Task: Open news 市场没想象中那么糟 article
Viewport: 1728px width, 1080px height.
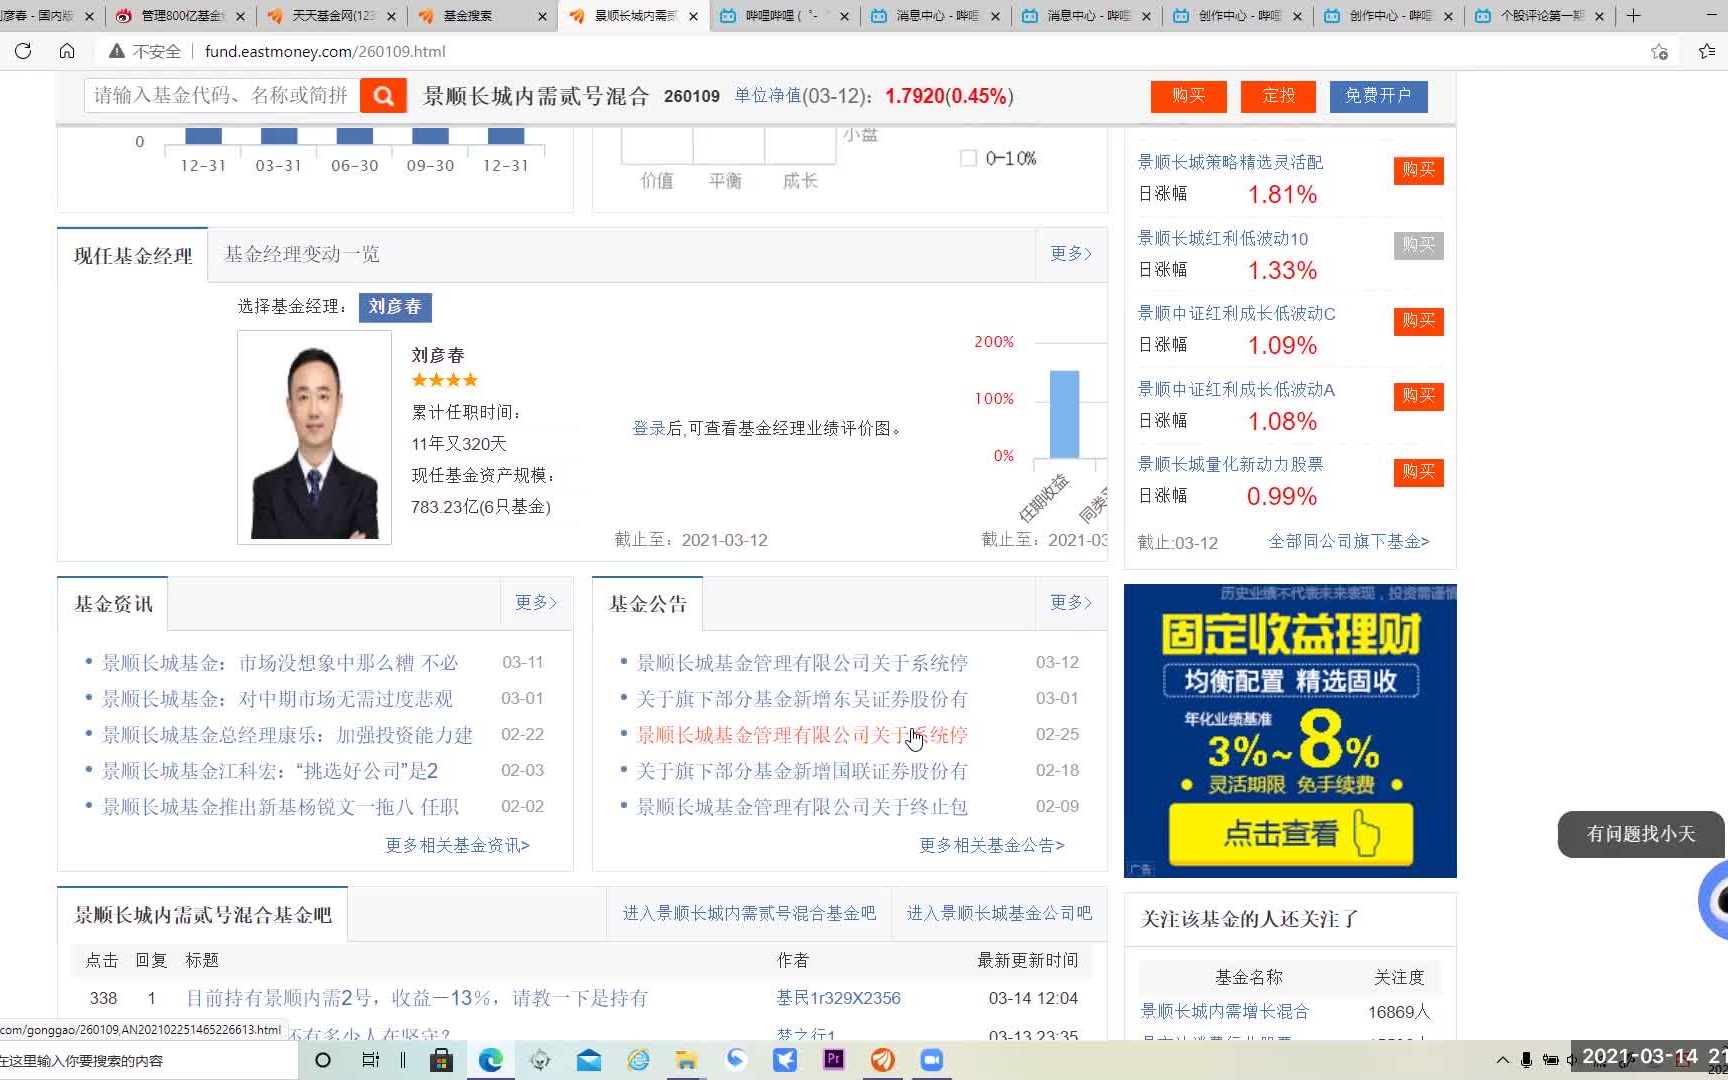Action: tap(280, 662)
